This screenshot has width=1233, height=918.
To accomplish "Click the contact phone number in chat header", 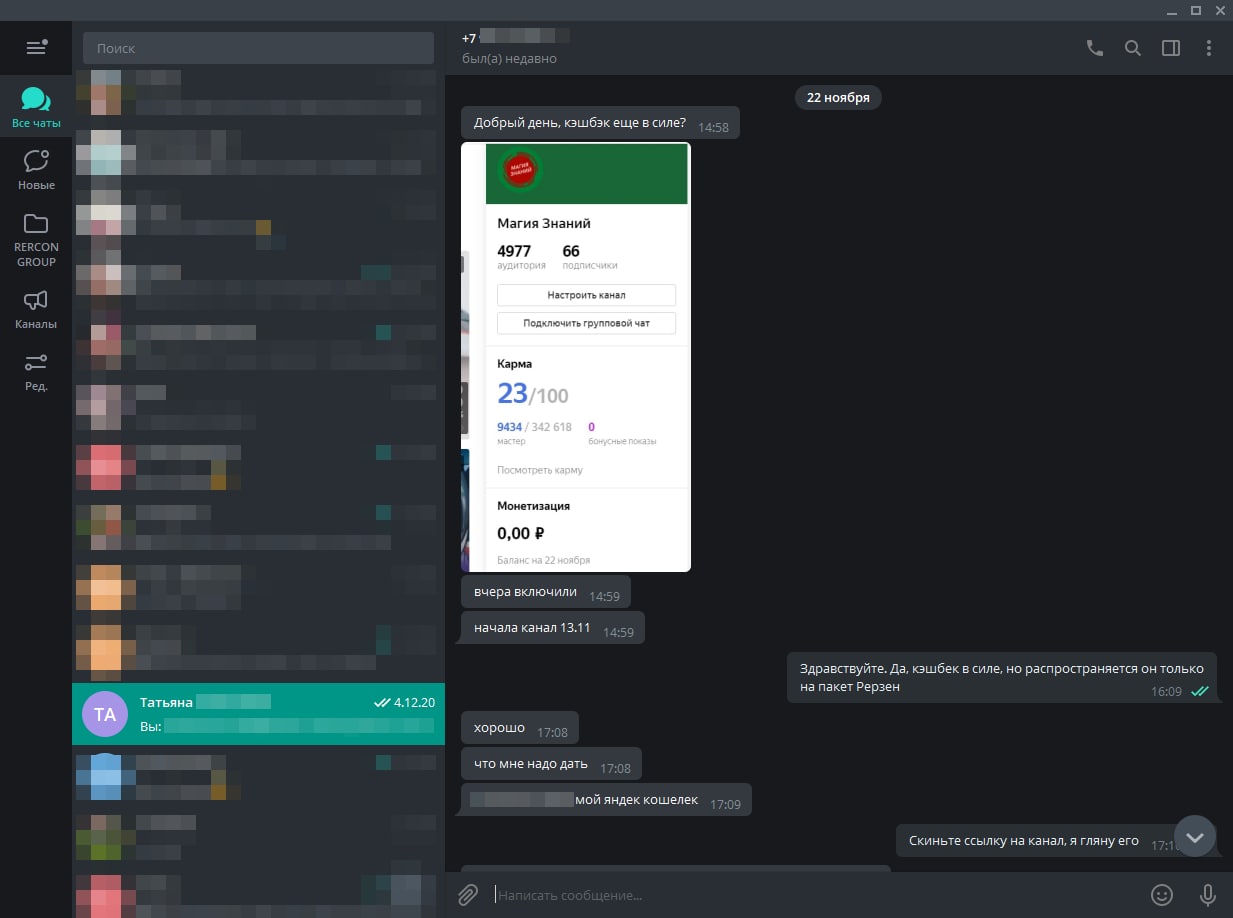I will coord(516,37).
